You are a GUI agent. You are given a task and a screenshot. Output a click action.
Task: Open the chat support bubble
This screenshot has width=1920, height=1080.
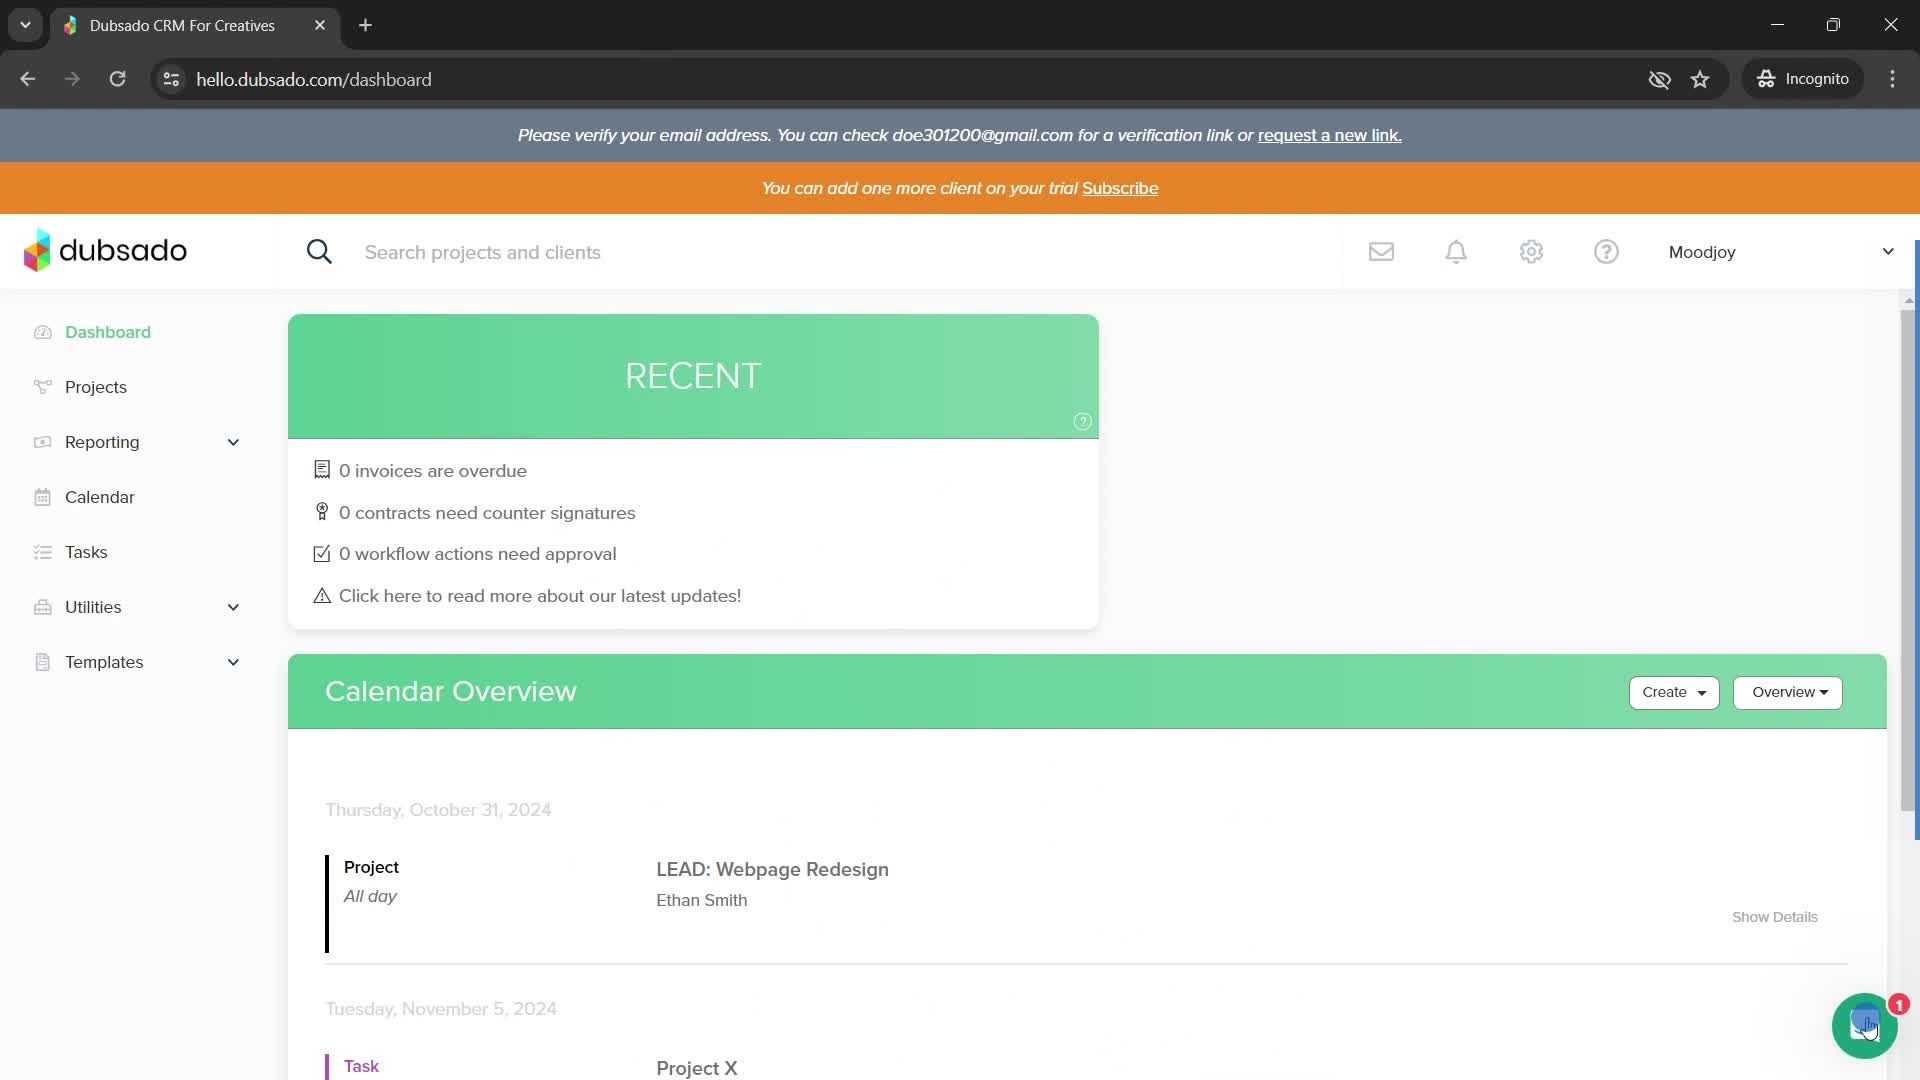pyautogui.click(x=1864, y=1026)
